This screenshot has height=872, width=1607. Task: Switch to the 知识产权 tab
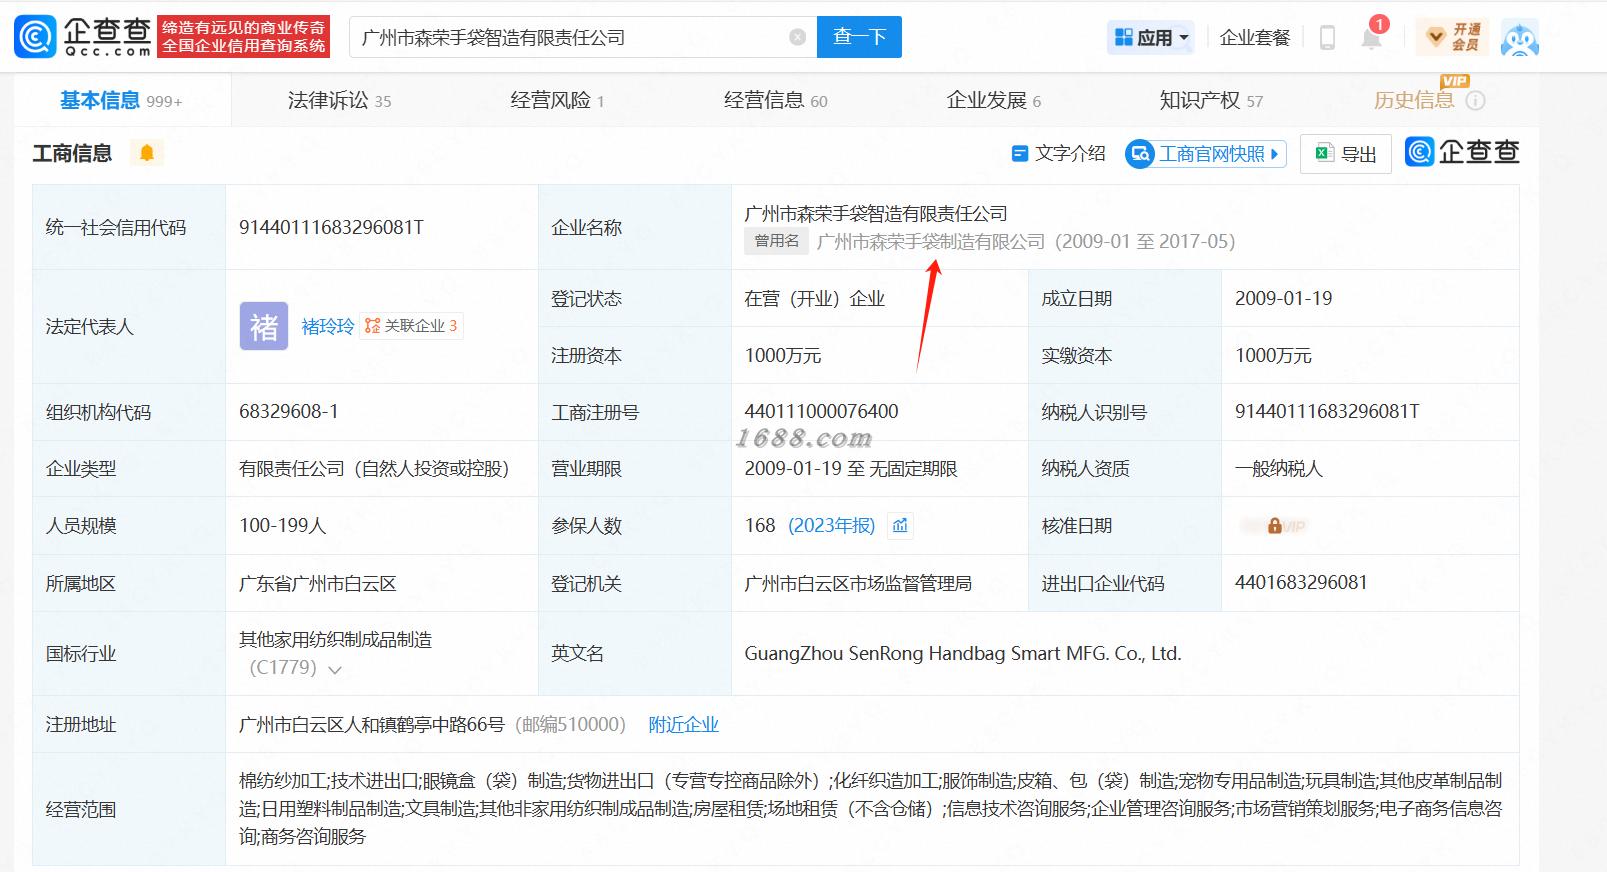tap(1211, 101)
